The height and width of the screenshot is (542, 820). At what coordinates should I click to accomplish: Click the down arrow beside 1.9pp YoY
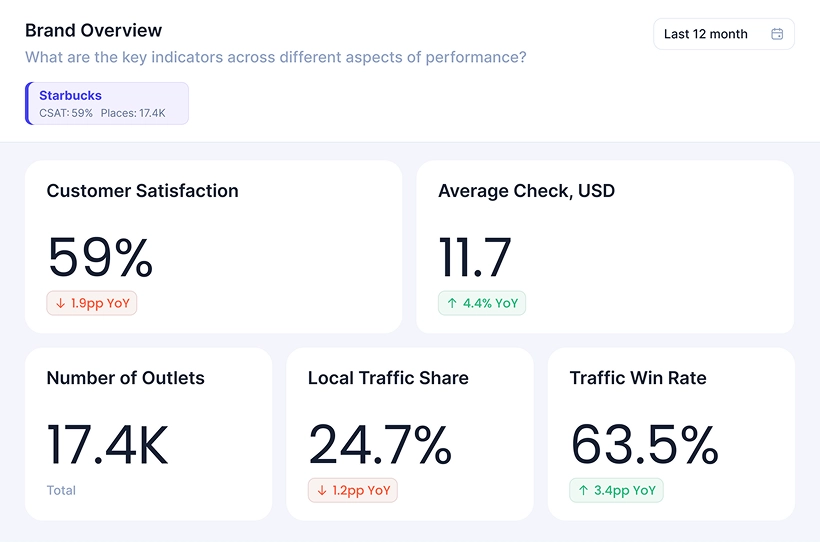pyautogui.click(x=60, y=303)
